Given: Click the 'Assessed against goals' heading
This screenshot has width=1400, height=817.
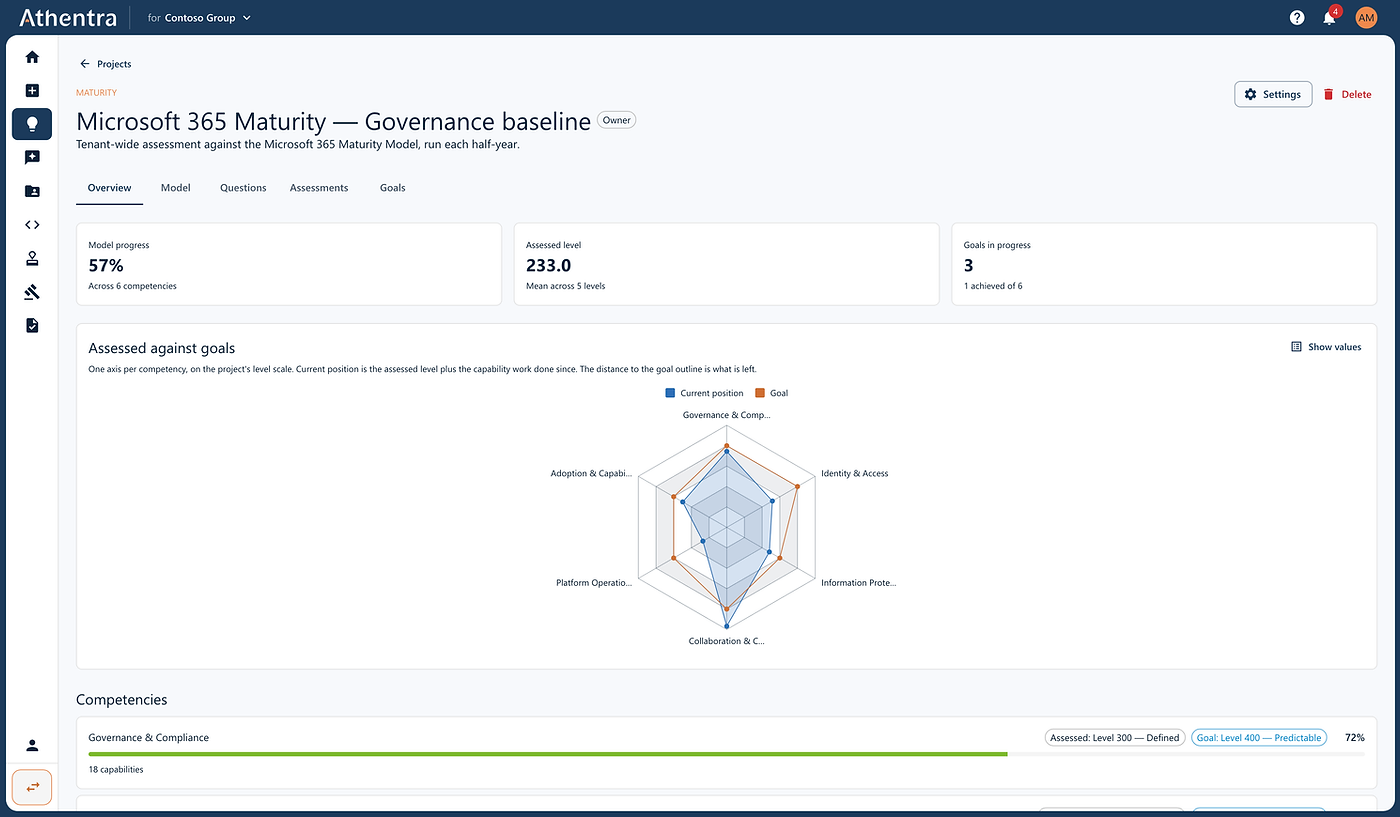Looking at the screenshot, I should [162, 348].
